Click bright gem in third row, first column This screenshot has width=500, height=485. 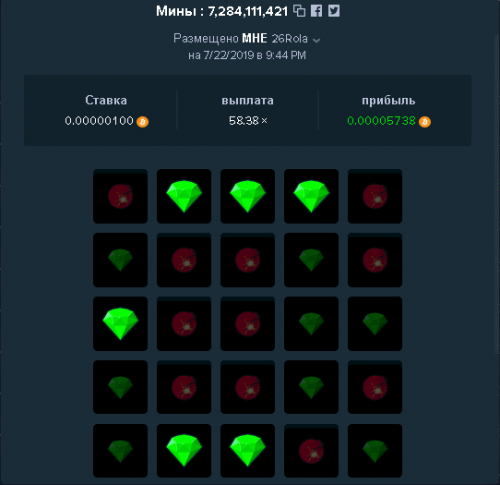pos(120,323)
